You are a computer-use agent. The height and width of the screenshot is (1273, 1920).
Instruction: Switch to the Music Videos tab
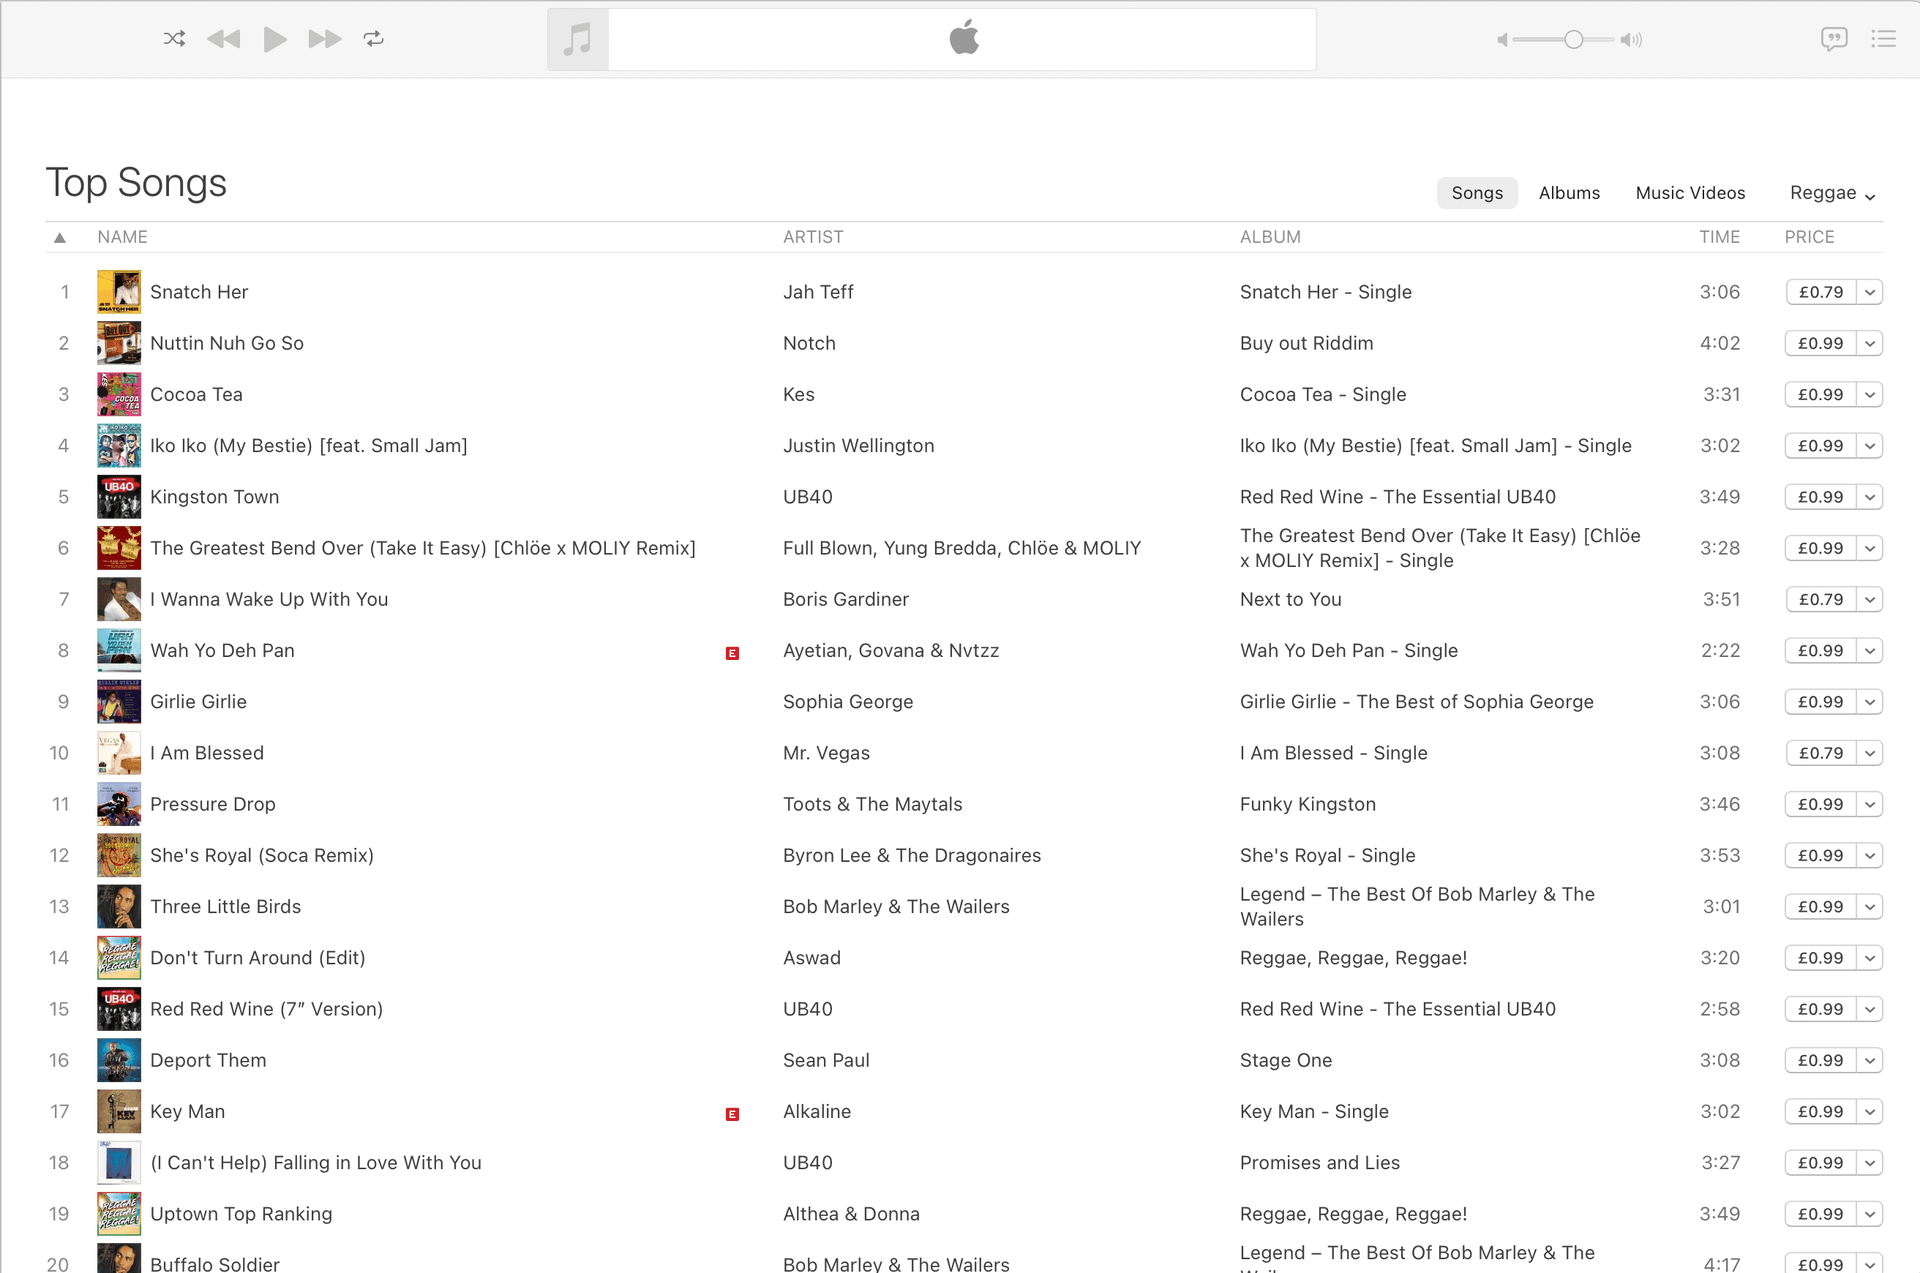tap(1690, 193)
